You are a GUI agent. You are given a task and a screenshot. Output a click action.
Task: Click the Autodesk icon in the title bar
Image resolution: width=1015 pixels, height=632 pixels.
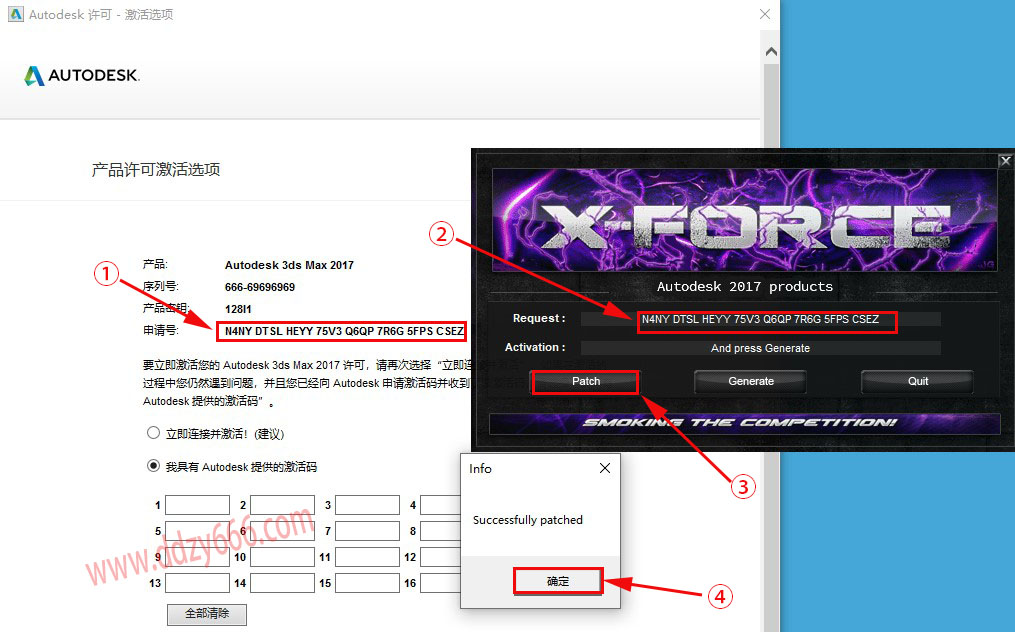pos(12,14)
